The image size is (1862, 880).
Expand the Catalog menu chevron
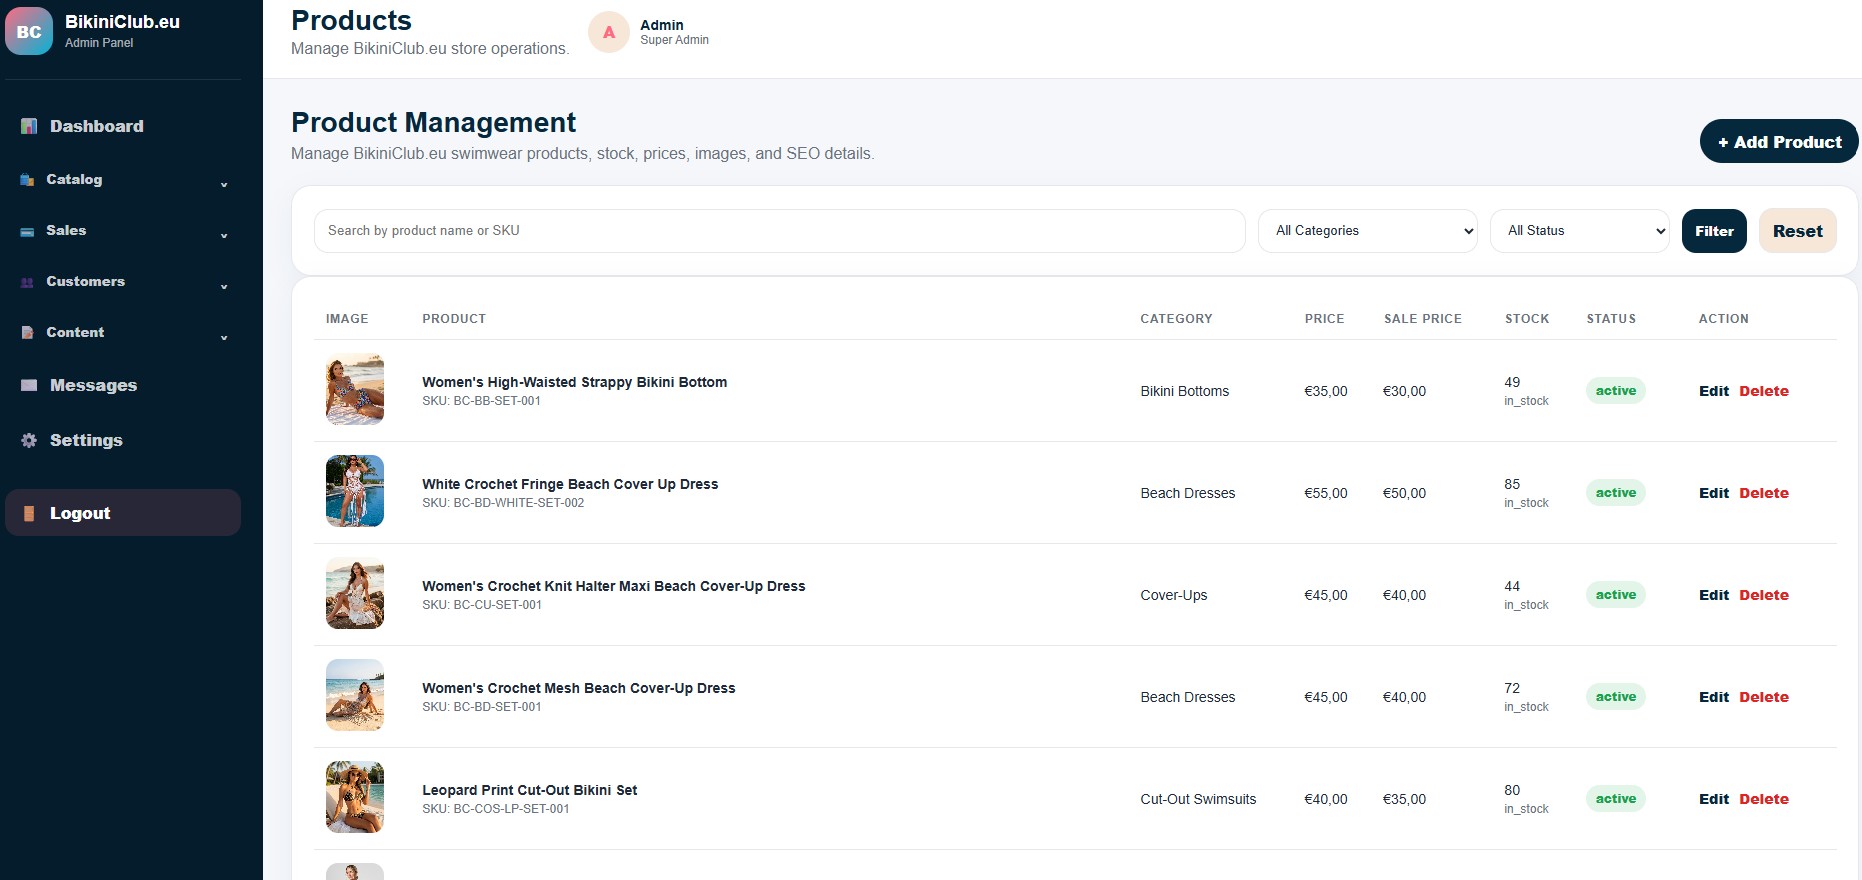coord(224,184)
